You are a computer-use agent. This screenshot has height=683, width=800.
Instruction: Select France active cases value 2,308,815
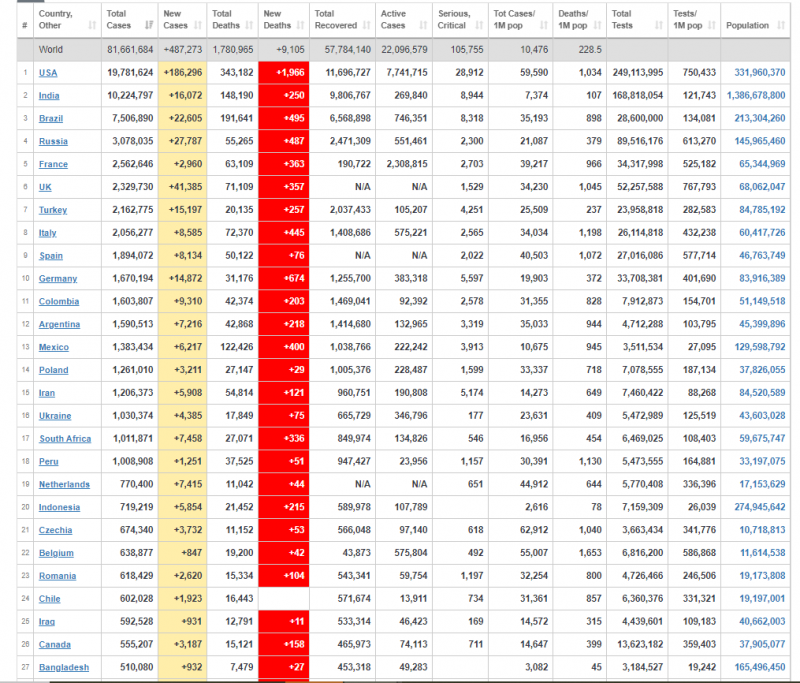pos(407,164)
